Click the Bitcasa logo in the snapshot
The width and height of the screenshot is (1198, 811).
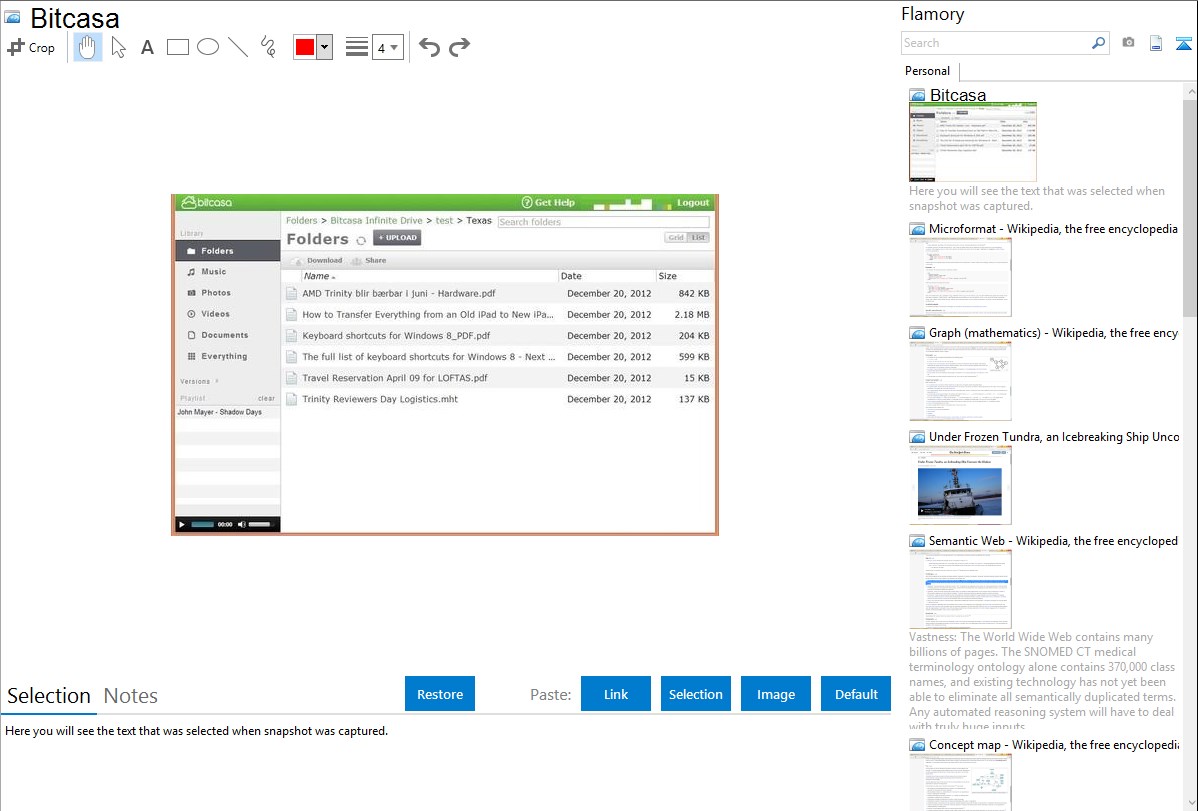pyautogui.click(x=206, y=203)
